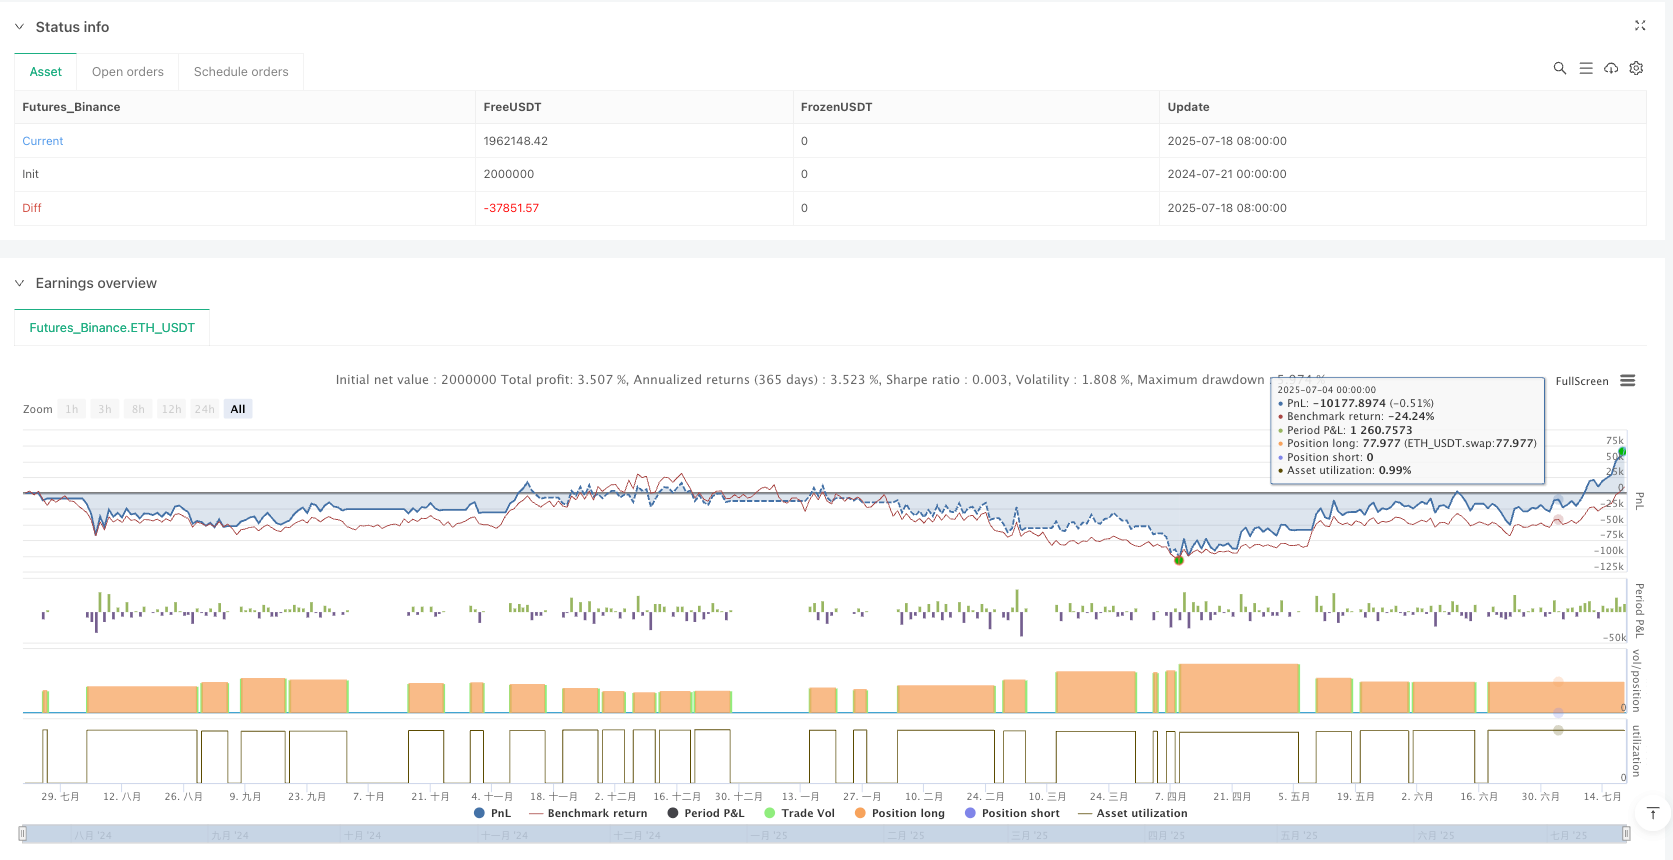Viewport: 1673px width, 860px height.
Task: Switch to the Open orders tab
Action: coord(127,72)
